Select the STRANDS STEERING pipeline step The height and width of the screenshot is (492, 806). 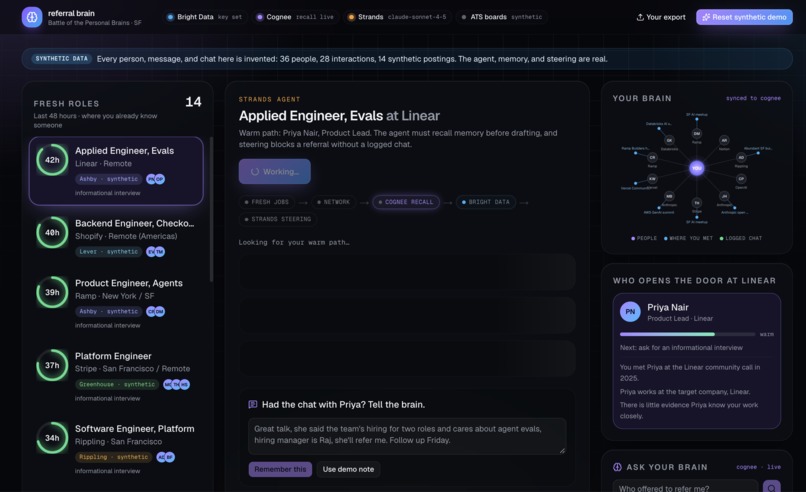[278, 219]
